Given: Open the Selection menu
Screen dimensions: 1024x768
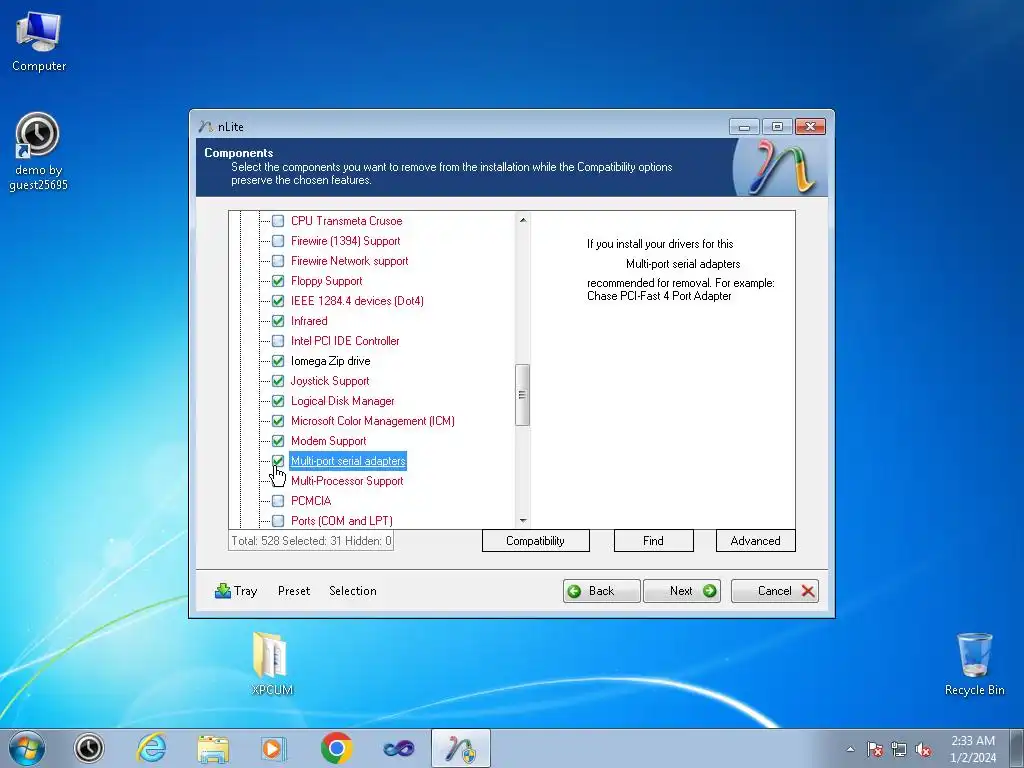Looking at the screenshot, I should coord(353,590).
